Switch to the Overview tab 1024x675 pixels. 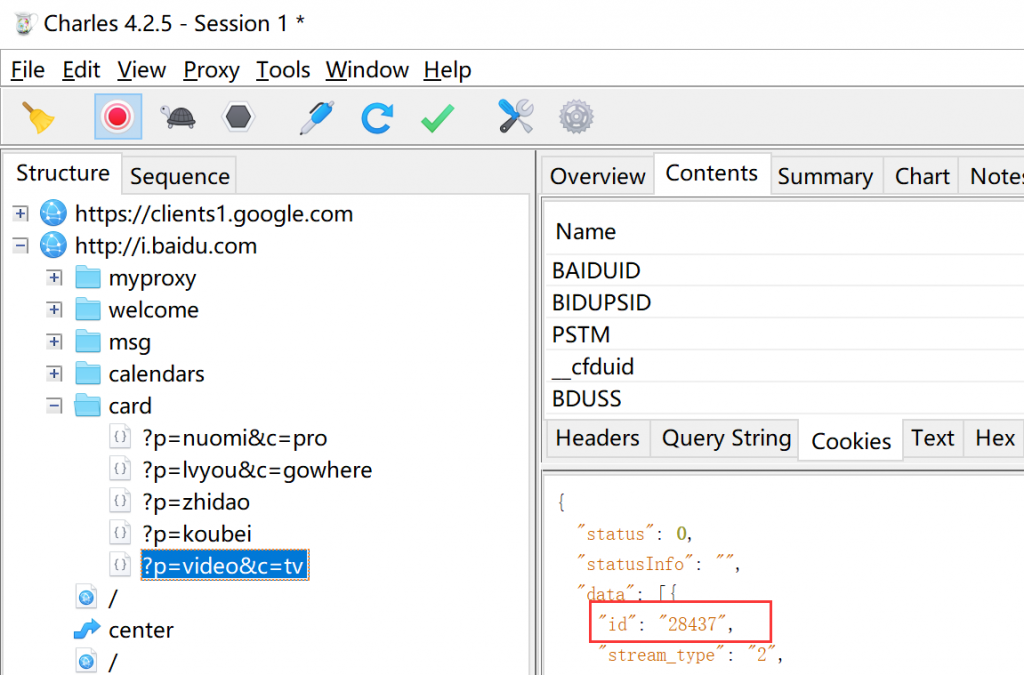598,176
